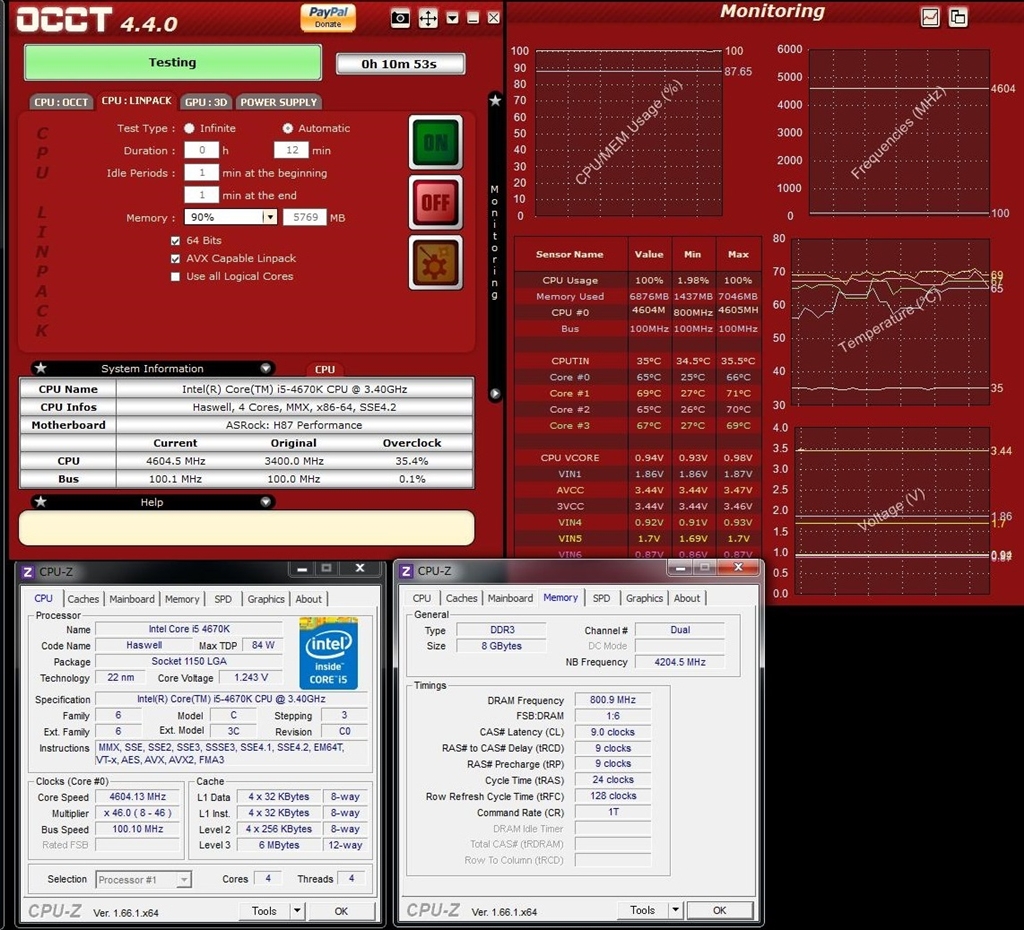Click Tools in the left CPU-Z window
1024x930 pixels.
(x=264, y=910)
